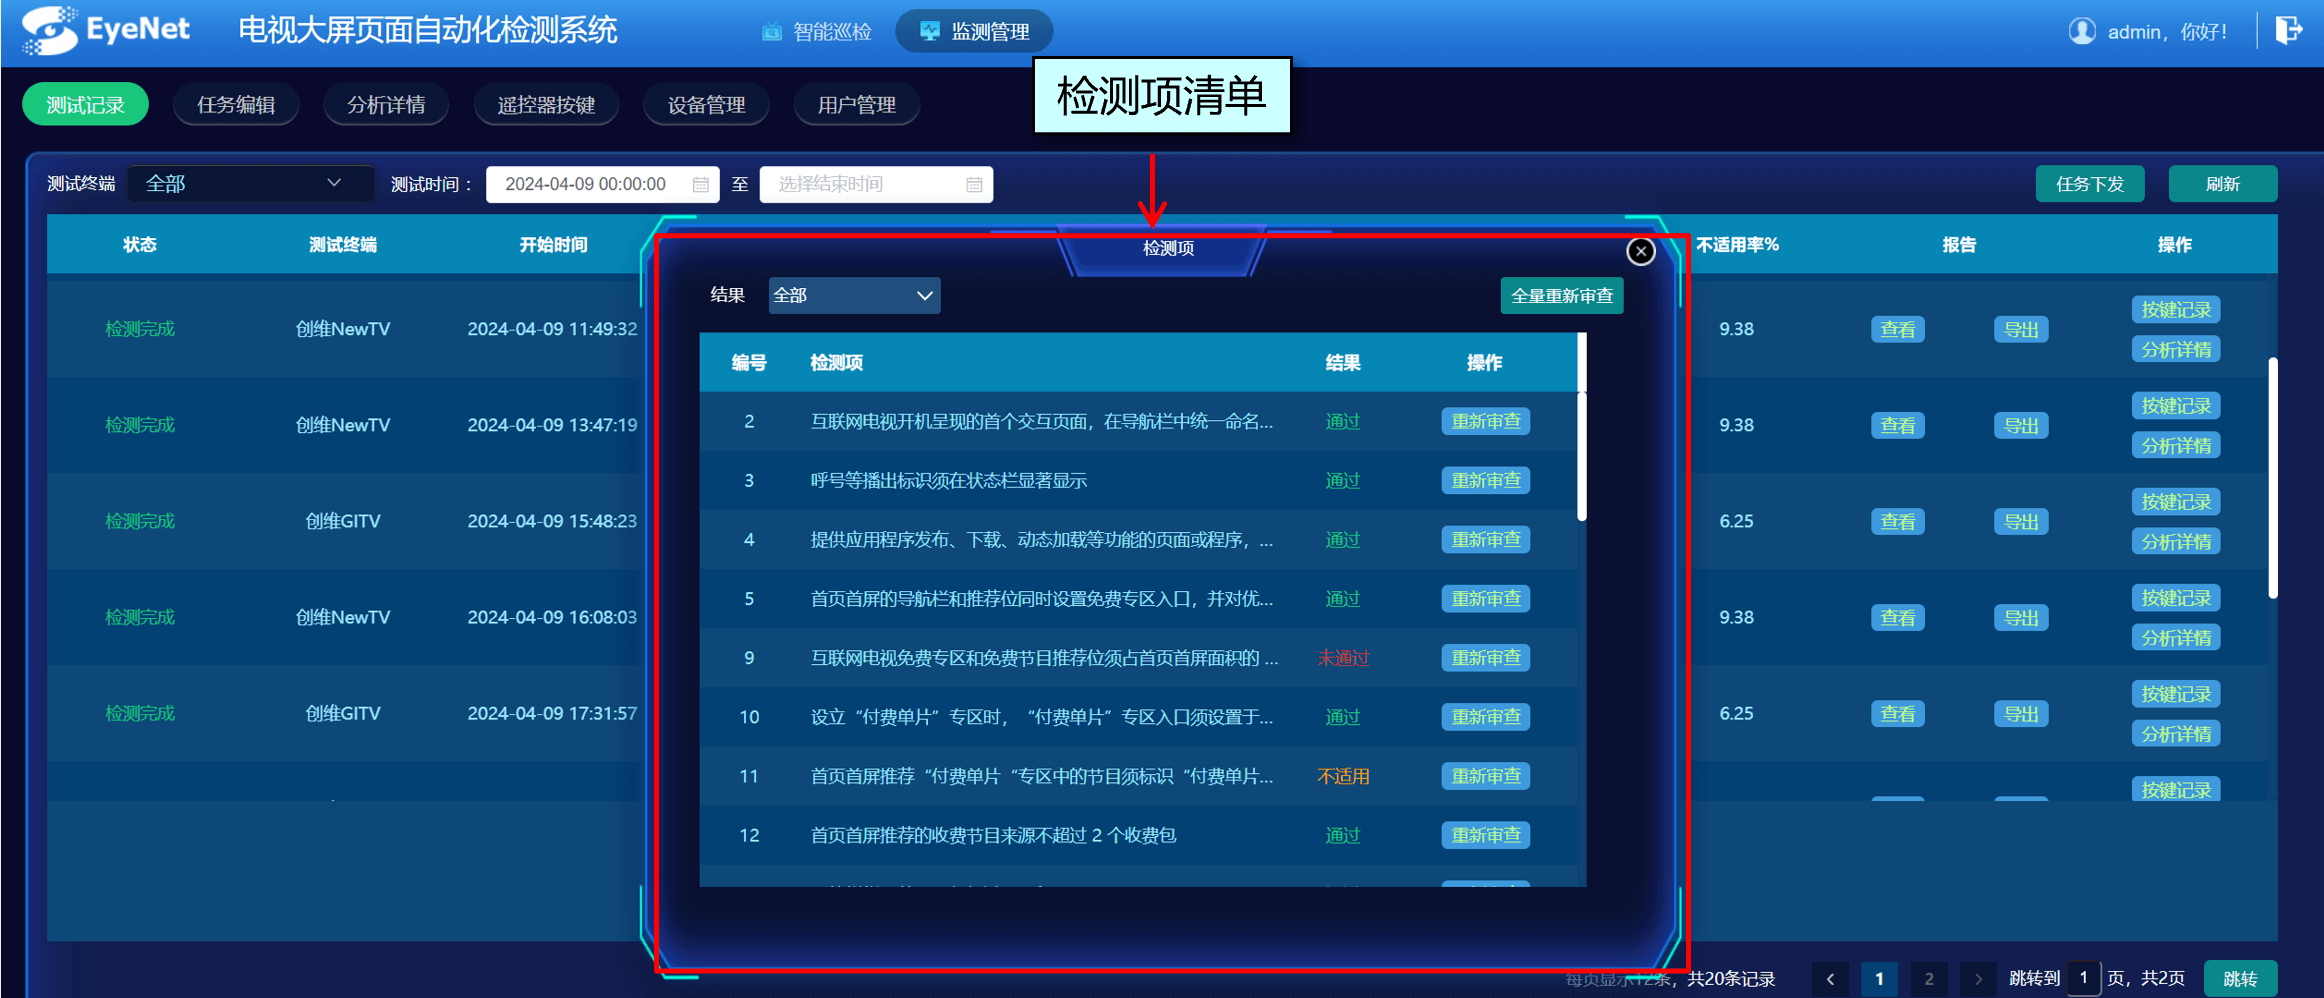
Task: Switch to the 用户管理 tab
Action: point(857,104)
